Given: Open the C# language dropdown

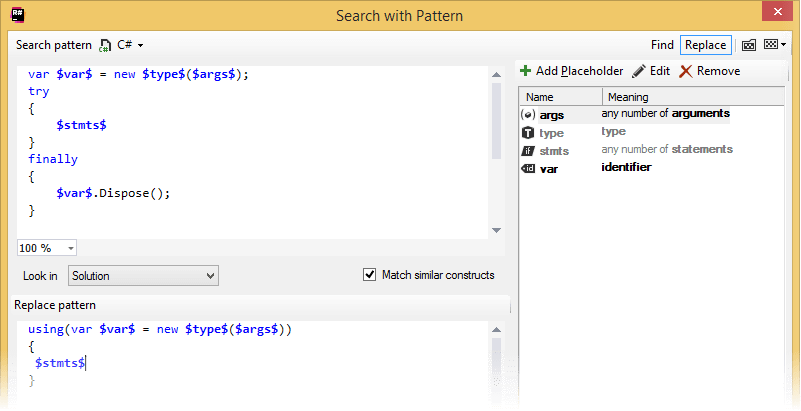Looking at the screenshot, I should click(131, 46).
